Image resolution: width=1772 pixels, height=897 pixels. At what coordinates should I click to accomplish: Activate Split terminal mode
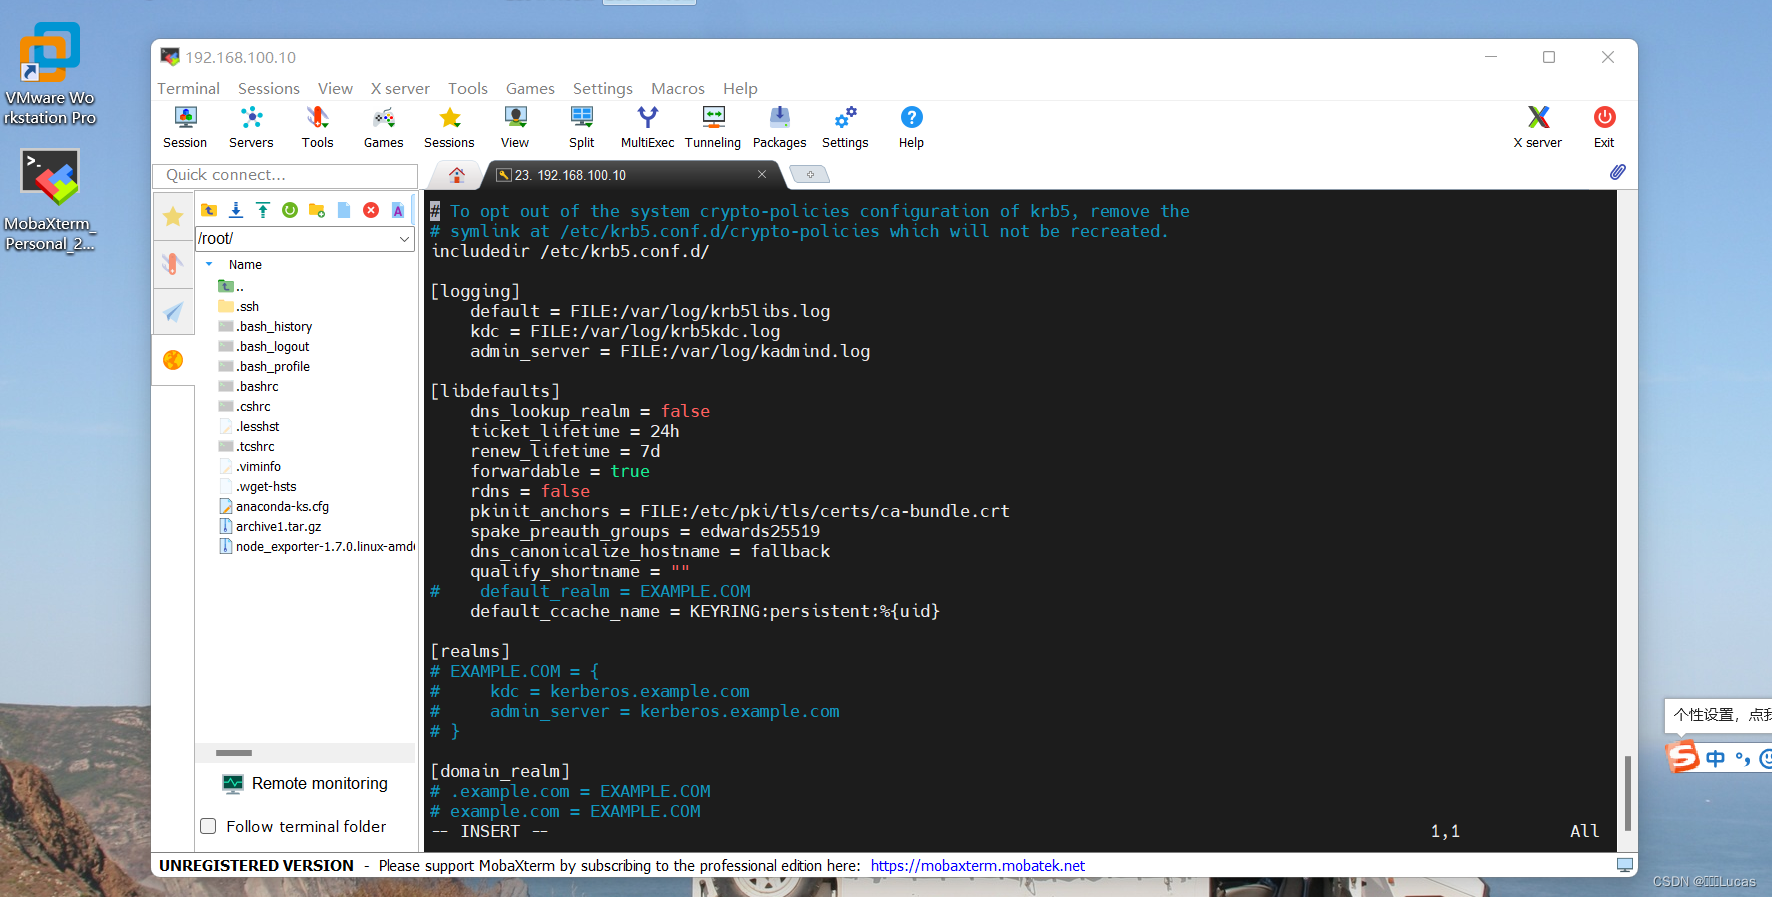tap(581, 127)
